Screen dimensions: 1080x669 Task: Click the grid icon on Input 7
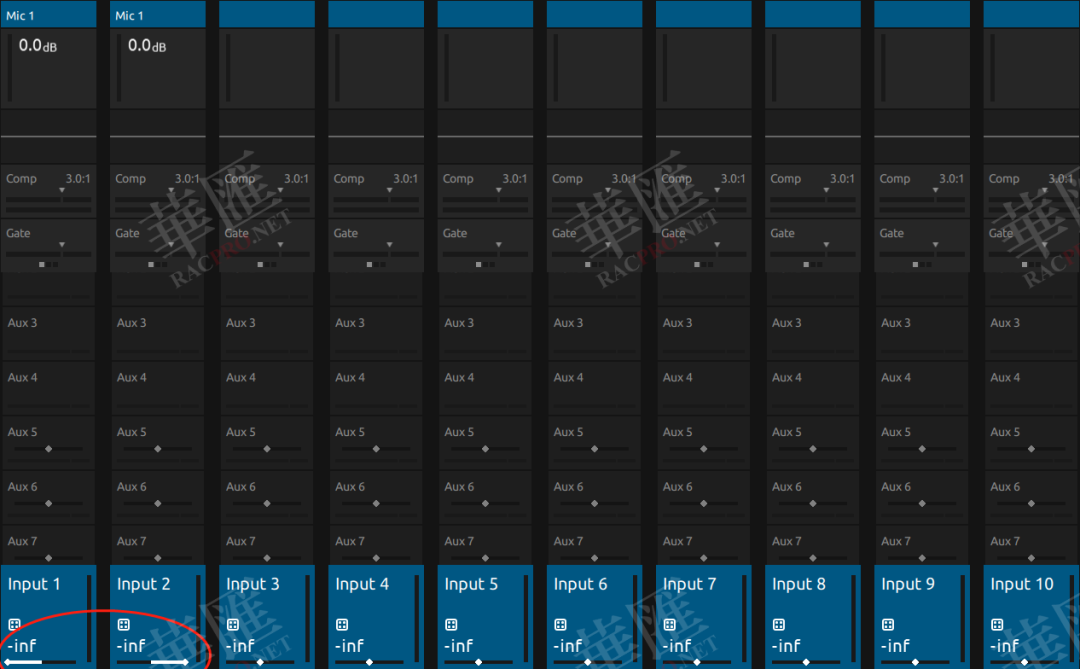click(x=669, y=624)
